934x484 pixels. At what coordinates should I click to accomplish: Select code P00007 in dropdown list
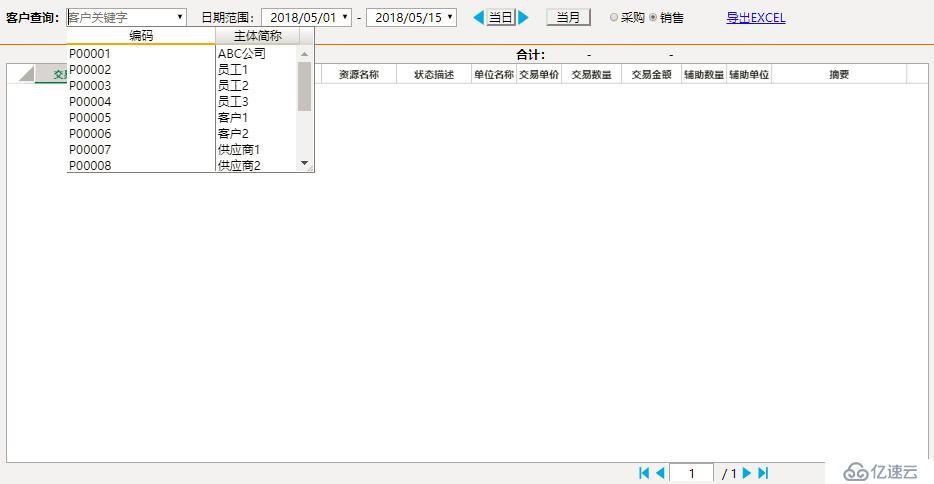pos(90,150)
